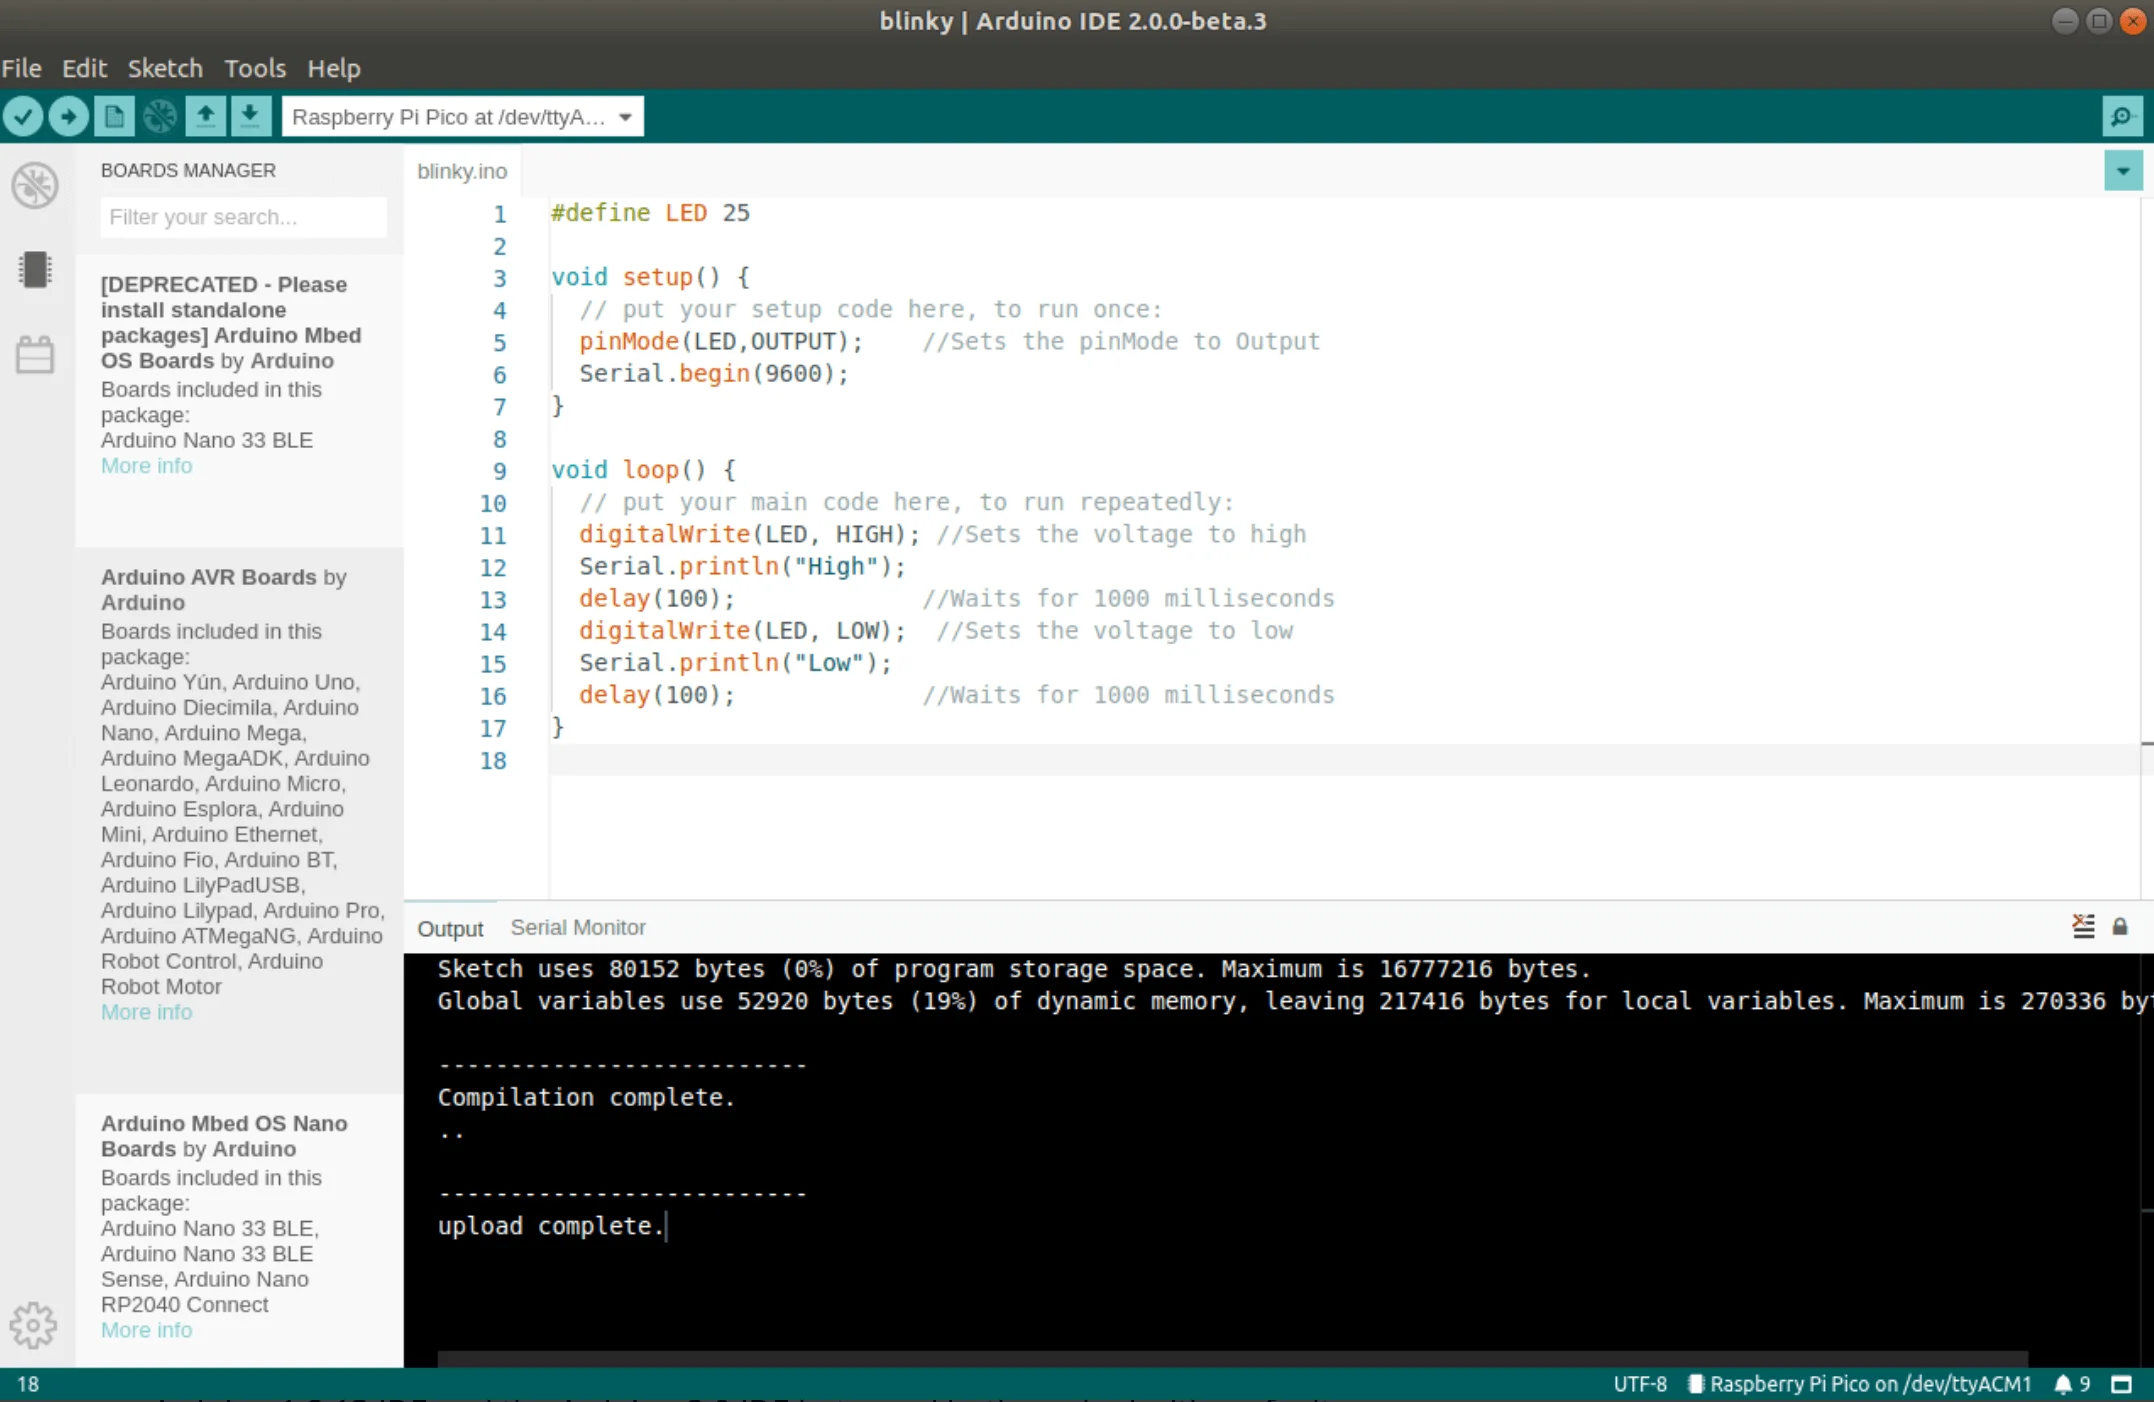Click the Debugger icon in toolbar
Screen dimensions: 2154x1402
click(x=160, y=117)
